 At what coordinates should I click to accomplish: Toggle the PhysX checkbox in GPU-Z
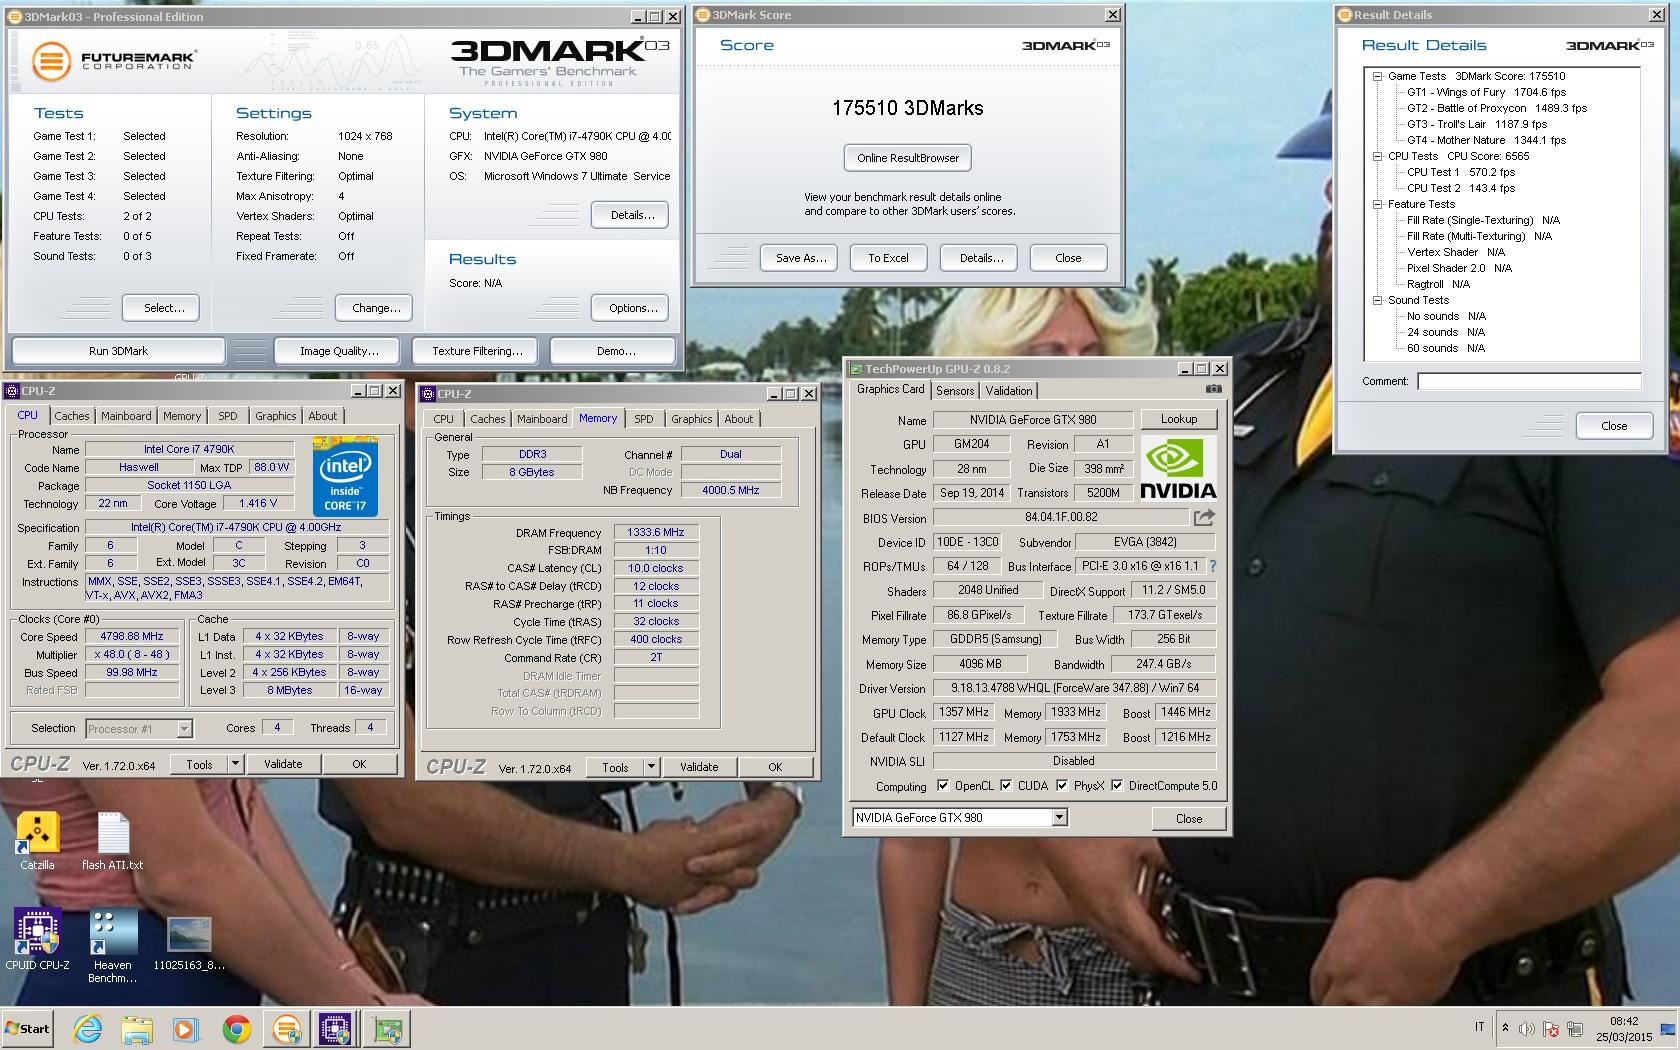click(1062, 786)
